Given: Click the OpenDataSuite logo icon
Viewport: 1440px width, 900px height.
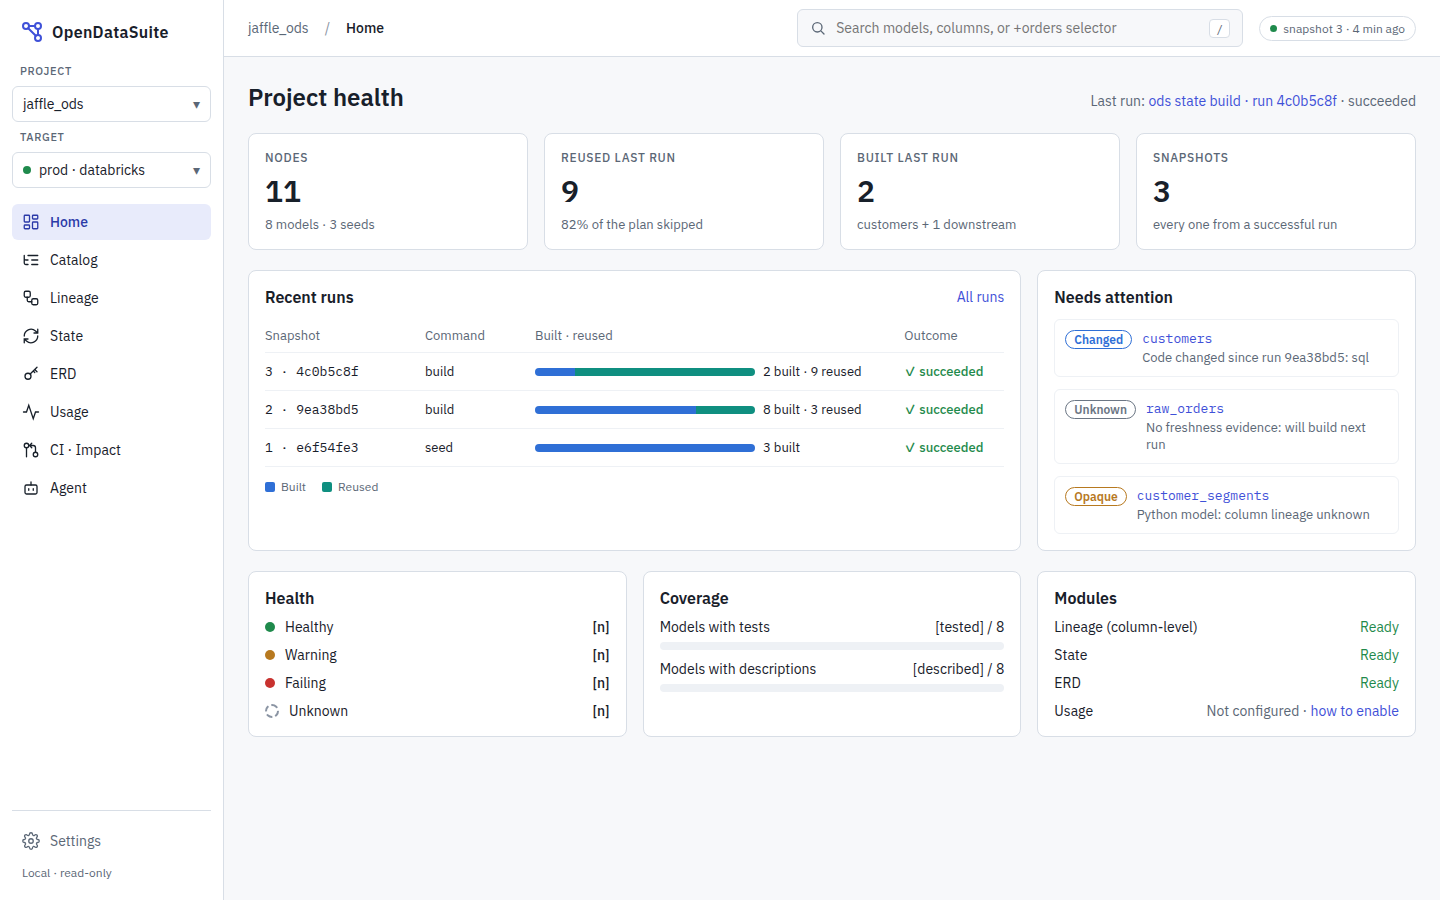Looking at the screenshot, I should pos(32,32).
